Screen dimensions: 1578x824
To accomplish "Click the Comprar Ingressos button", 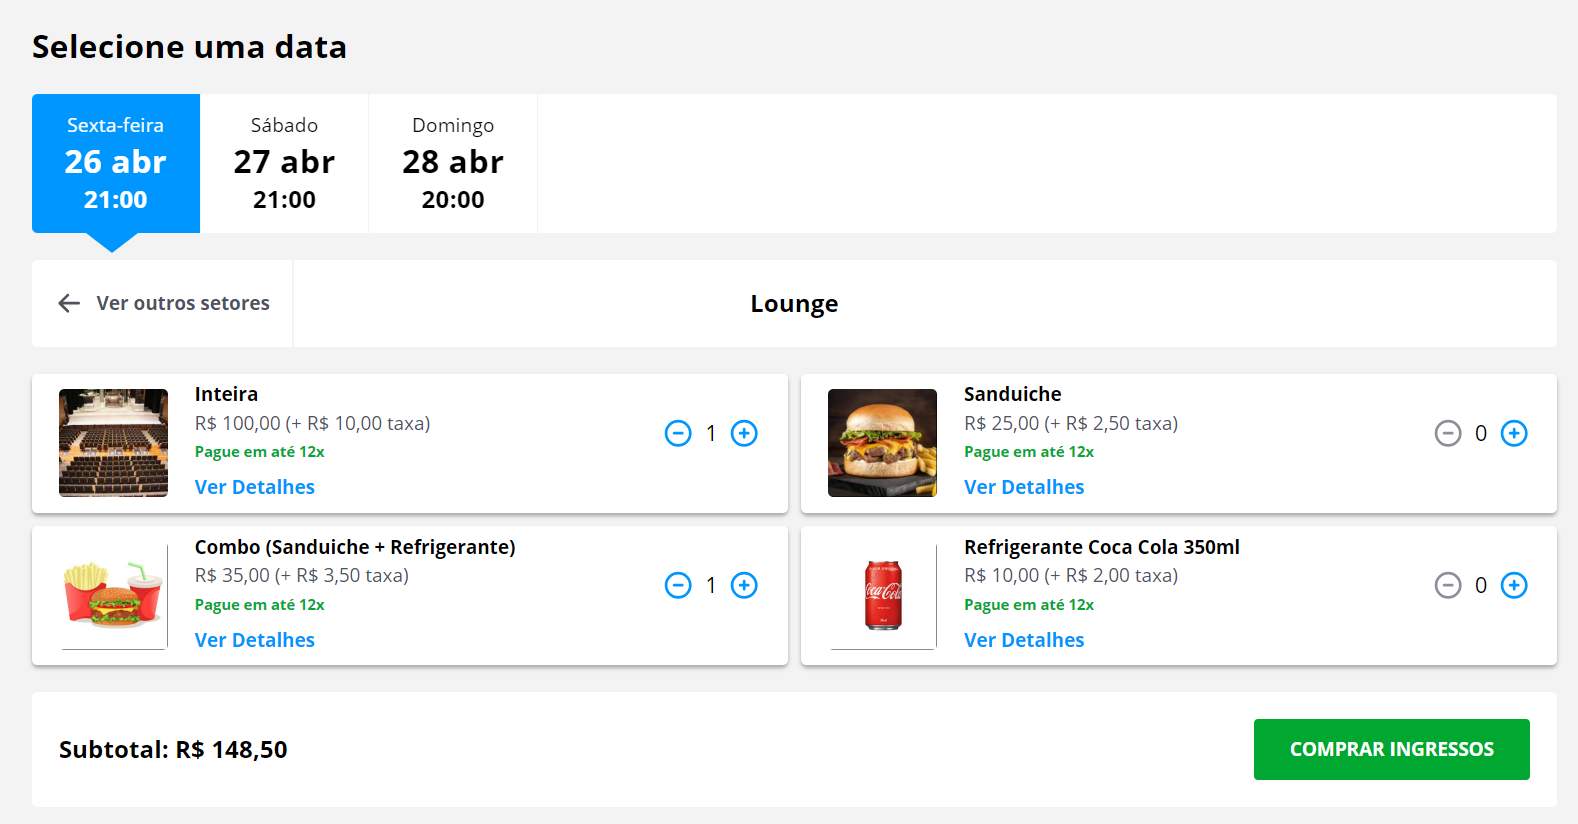I will [1391, 749].
